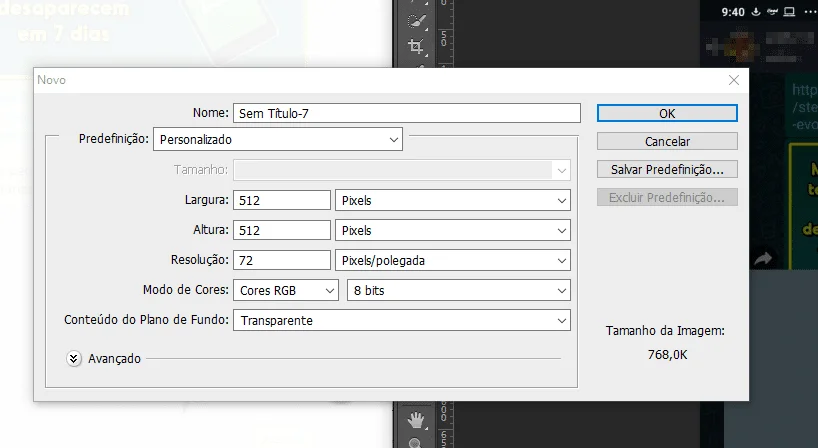The width and height of the screenshot is (818, 448).
Task: Click Salvar Predefinição button
Action: [x=667, y=169]
